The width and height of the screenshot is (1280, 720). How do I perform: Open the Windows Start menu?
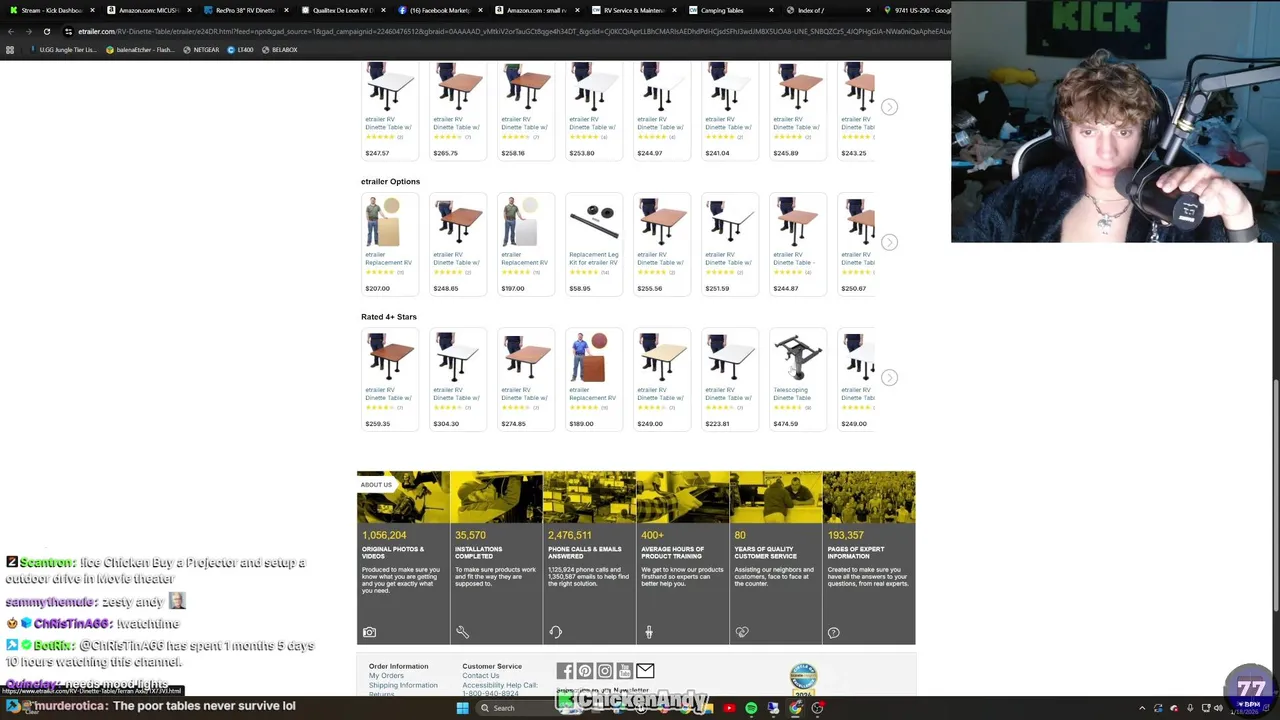pyautogui.click(x=462, y=708)
